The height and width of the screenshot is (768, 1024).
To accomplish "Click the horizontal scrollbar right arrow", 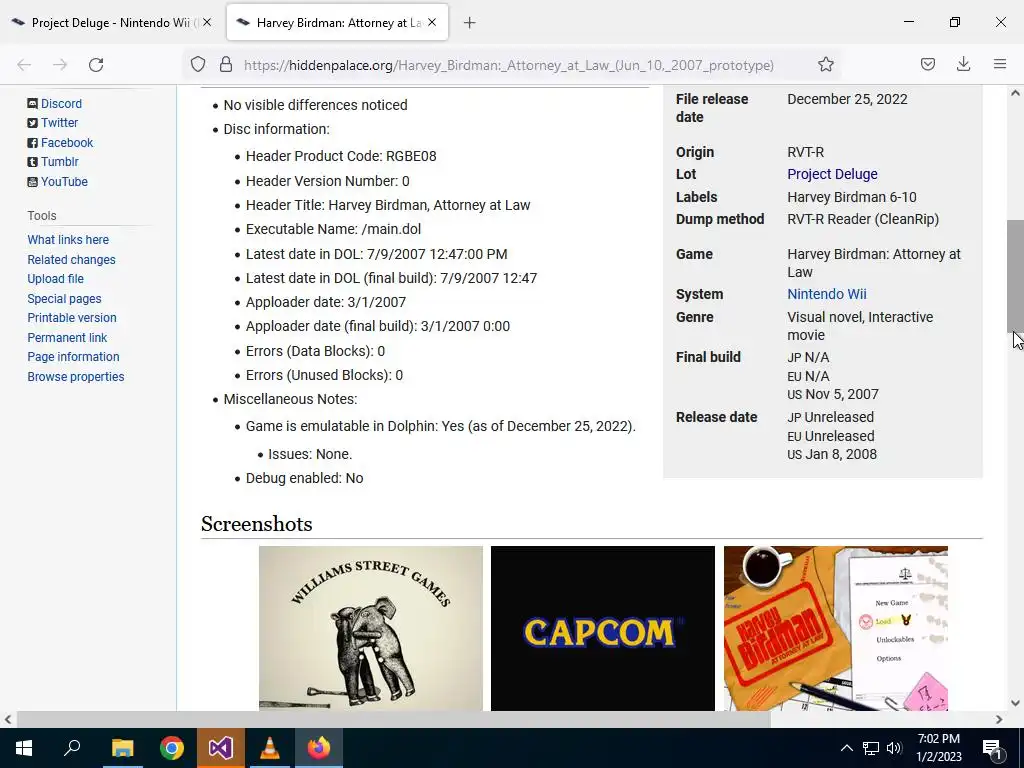I will pos(999,719).
